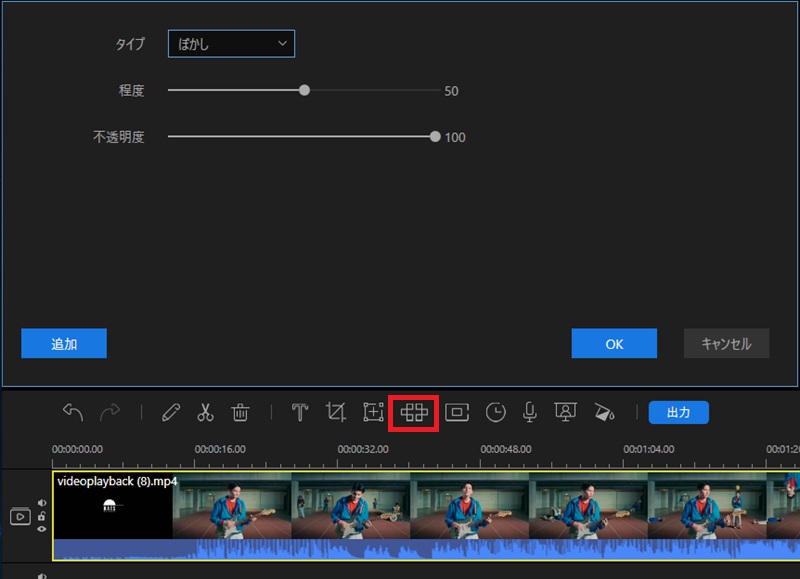Click the clip's blue audio waveform

click(426, 549)
